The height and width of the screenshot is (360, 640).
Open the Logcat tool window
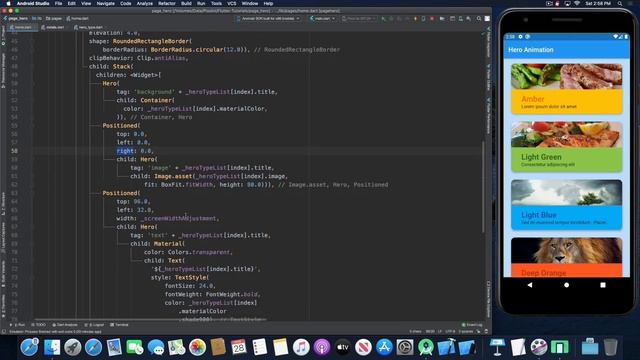pyautogui.click(x=94, y=325)
